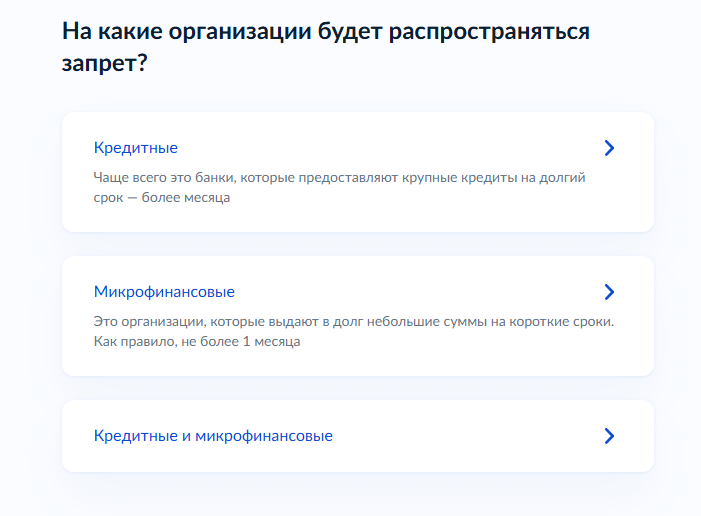The image size is (701, 516).
Task: Click the short-term loans description under Микрофинансовые
Action: pos(354,331)
